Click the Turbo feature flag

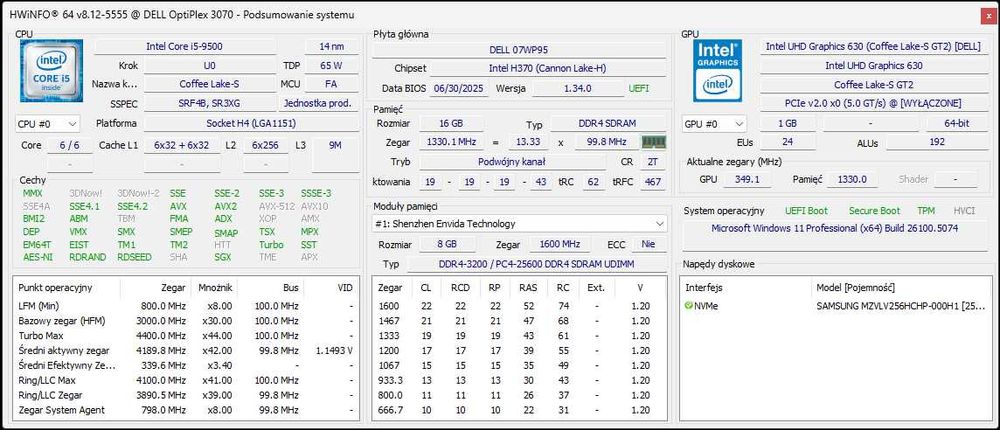pos(270,244)
